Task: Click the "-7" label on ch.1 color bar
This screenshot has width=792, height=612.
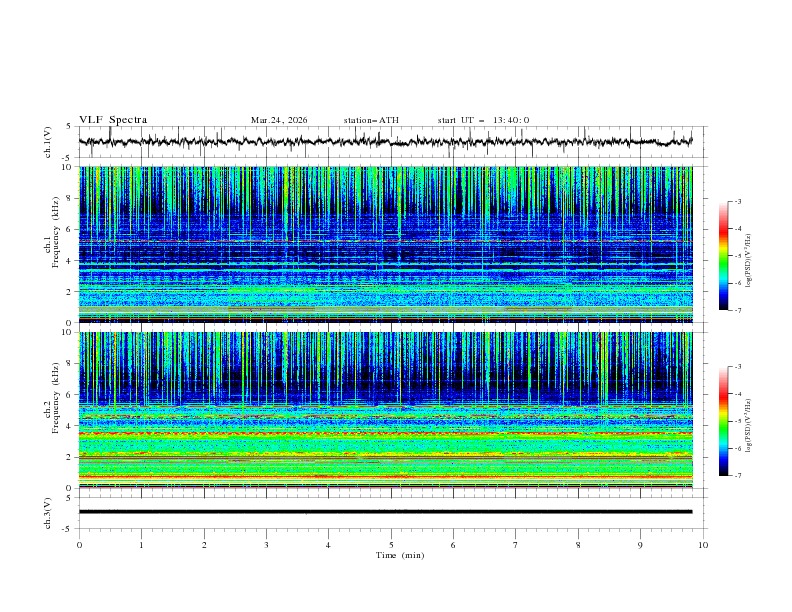Action: [738, 310]
